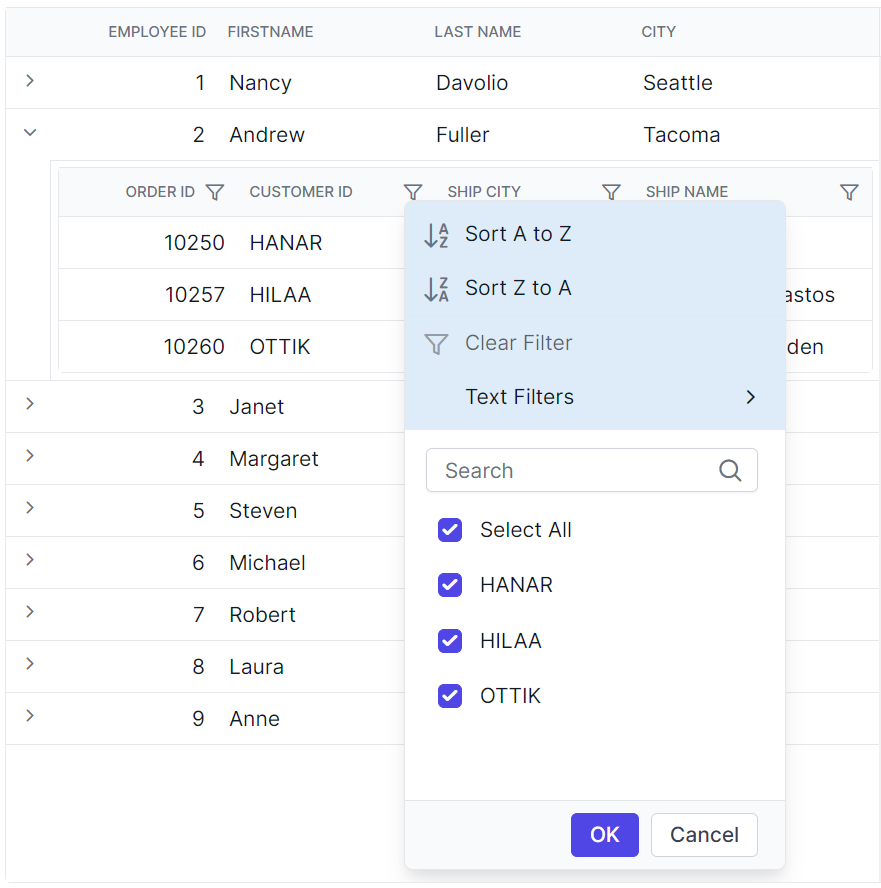
Task: Sort by the FirstName column header
Action: pos(270,32)
